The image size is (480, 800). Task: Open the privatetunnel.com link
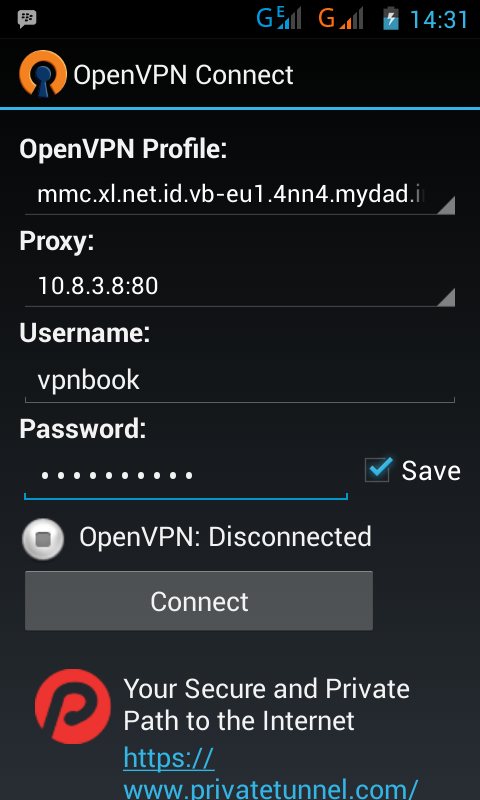pyautogui.click(x=271, y=773)
